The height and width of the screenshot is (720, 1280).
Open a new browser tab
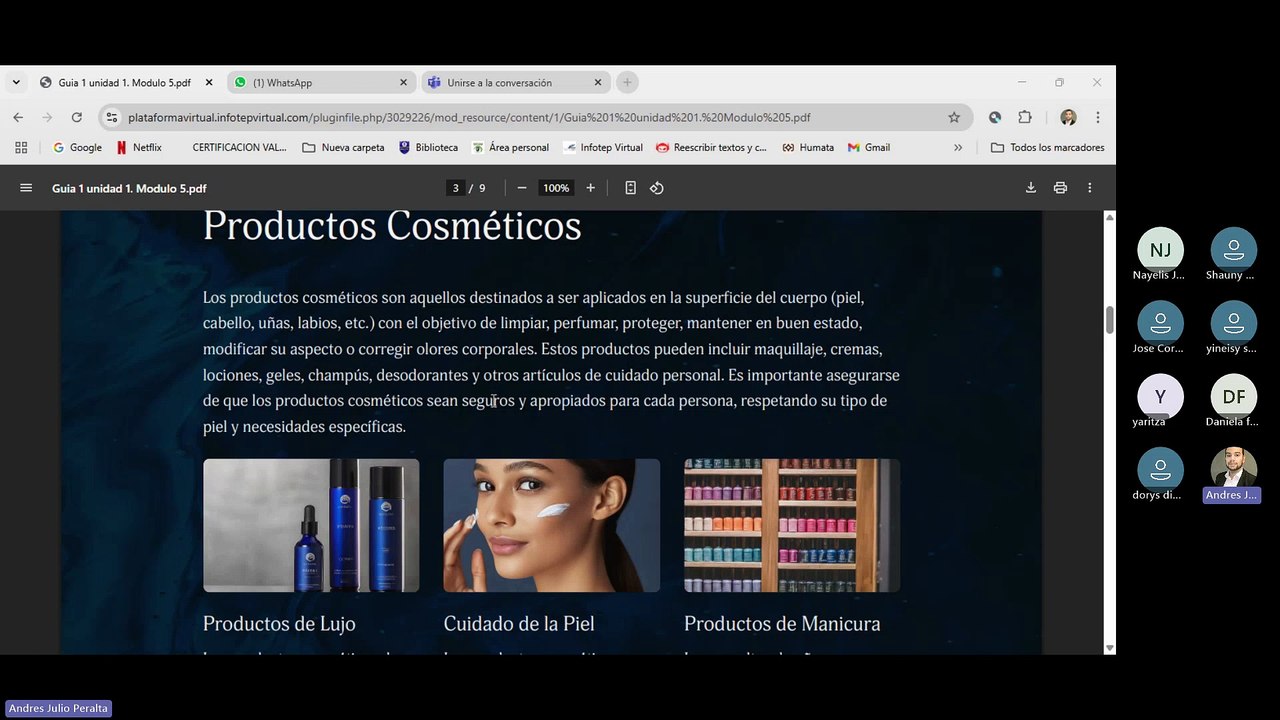pos(627,83)
